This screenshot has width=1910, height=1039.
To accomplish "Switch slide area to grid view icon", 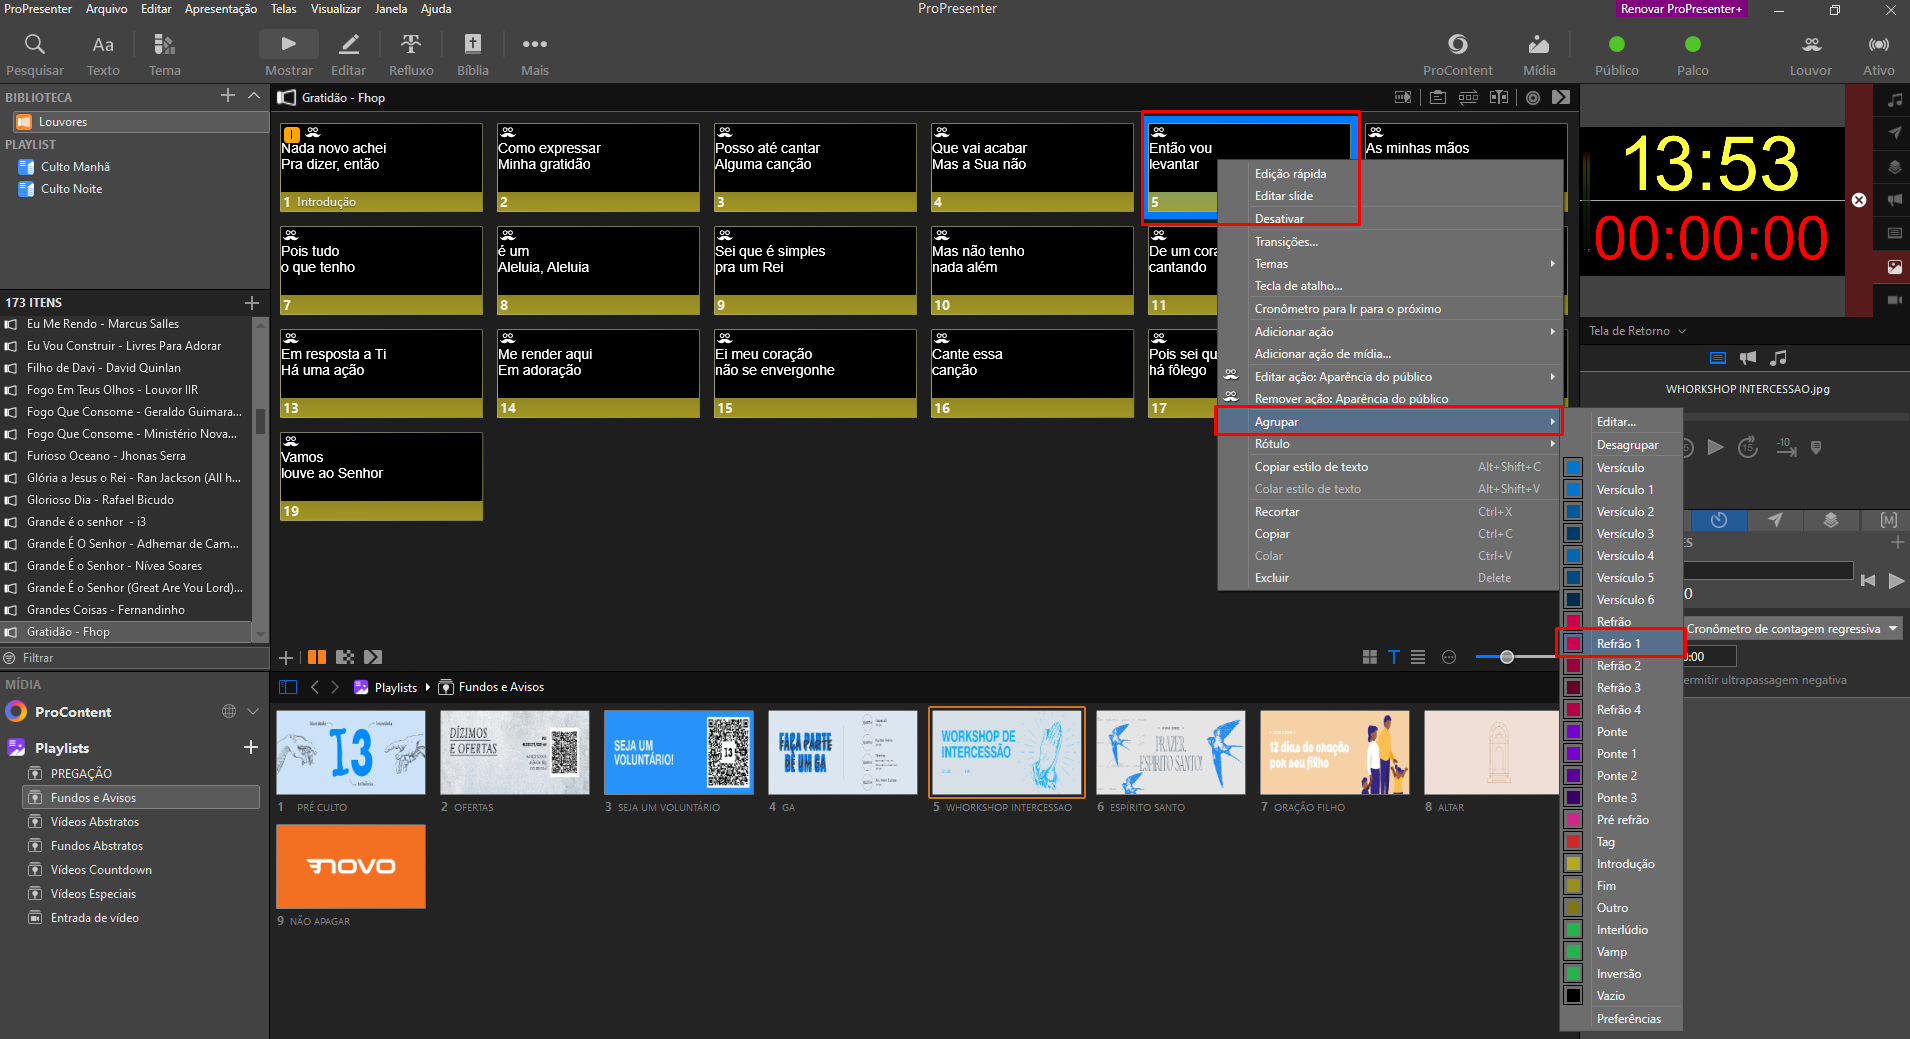I will [x=1370, y=657].
